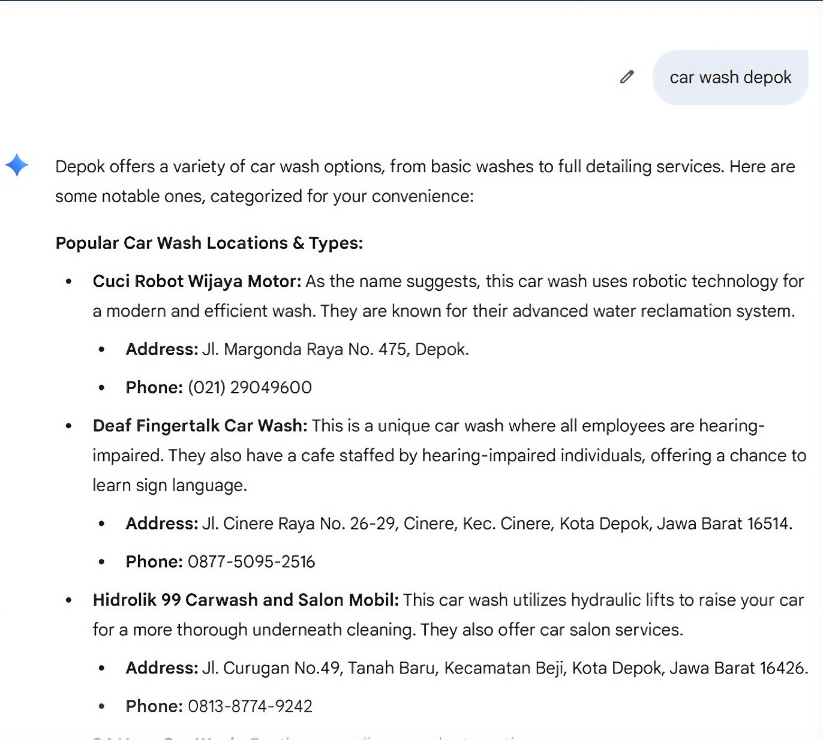This screenshot has height=740, width=823.
Task: Click phone number 0877-5095-2516
Action: 251,562
